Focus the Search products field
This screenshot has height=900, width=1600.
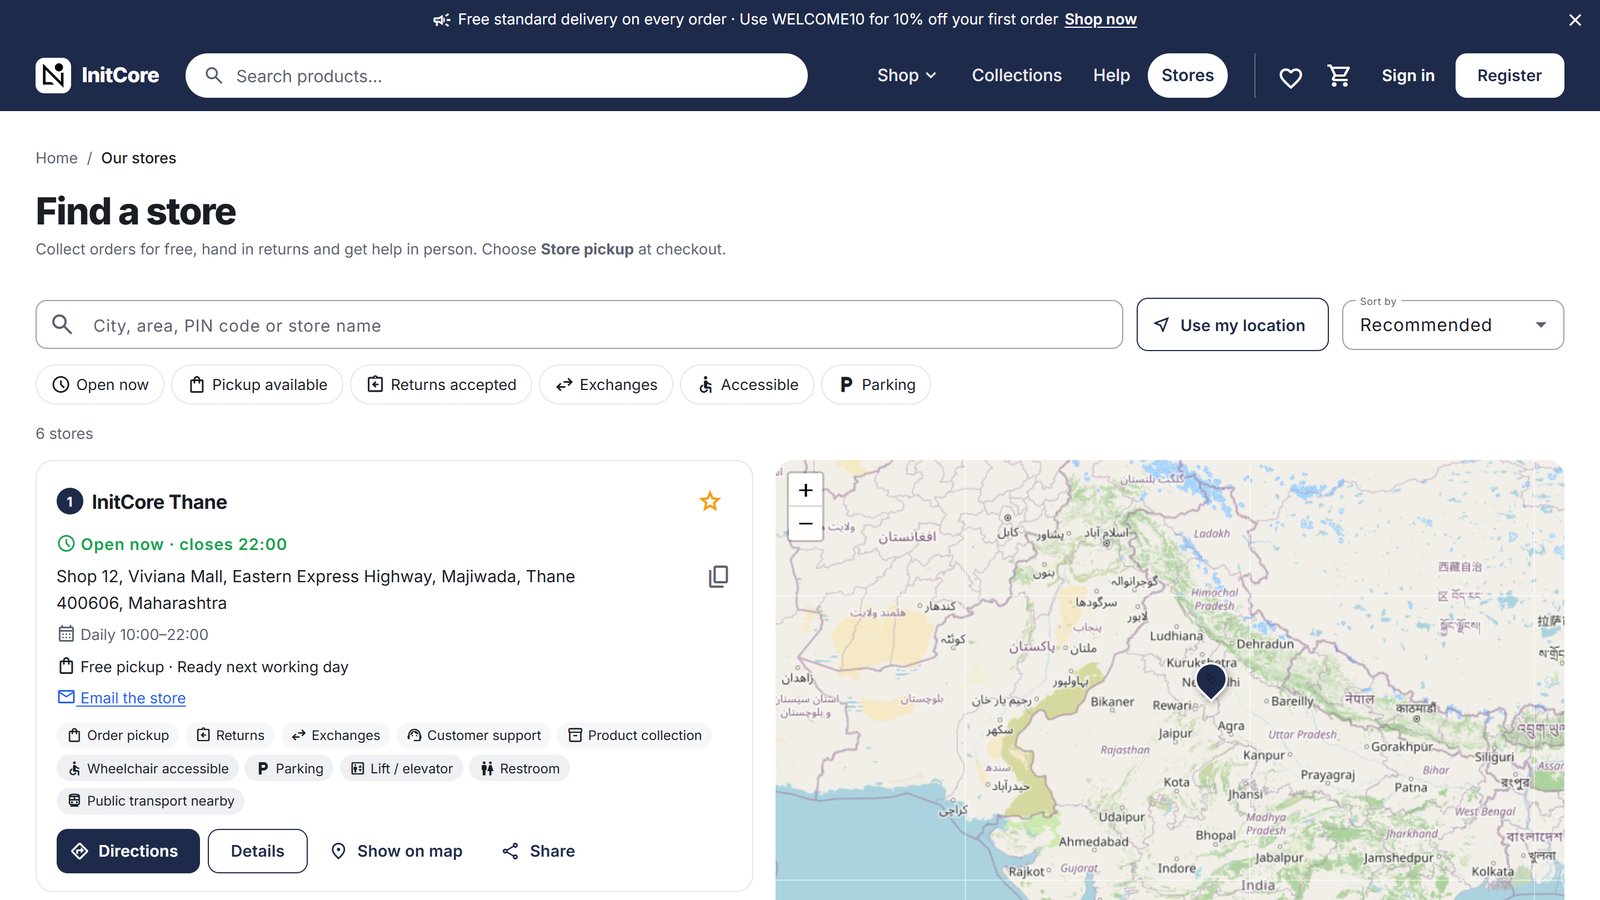pos(496,76)
